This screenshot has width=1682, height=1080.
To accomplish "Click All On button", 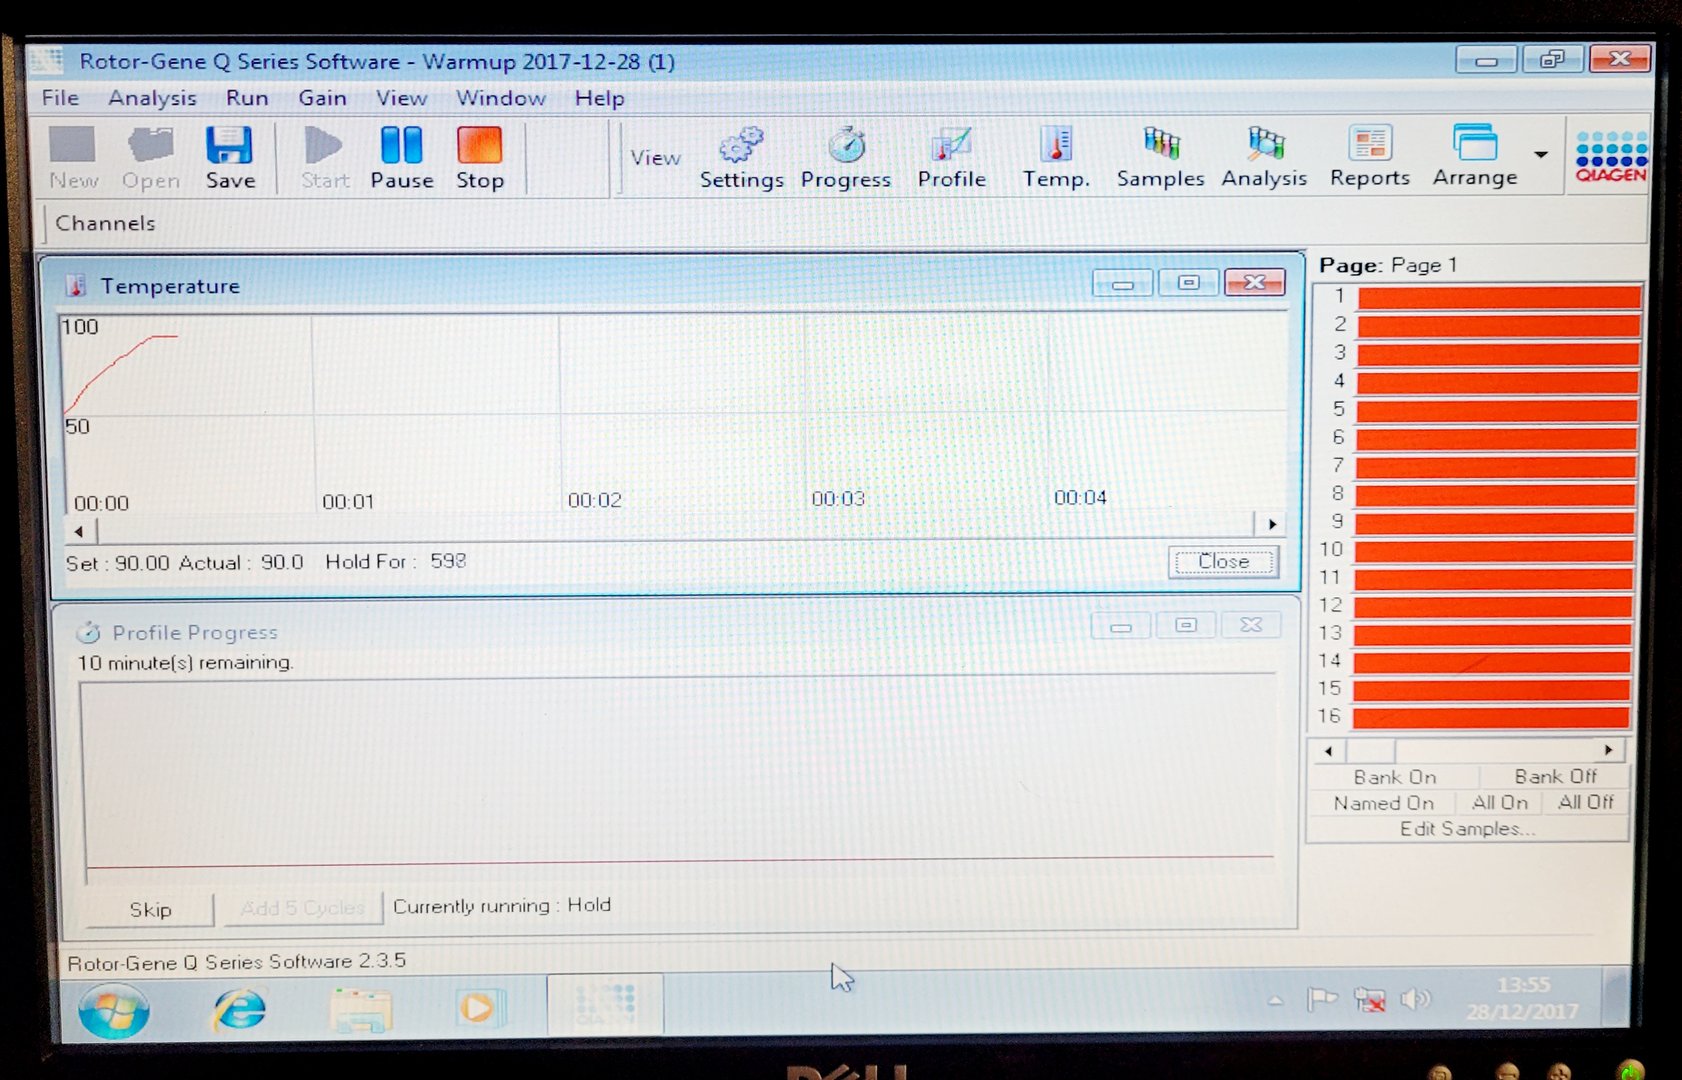I will (1499, 802).
